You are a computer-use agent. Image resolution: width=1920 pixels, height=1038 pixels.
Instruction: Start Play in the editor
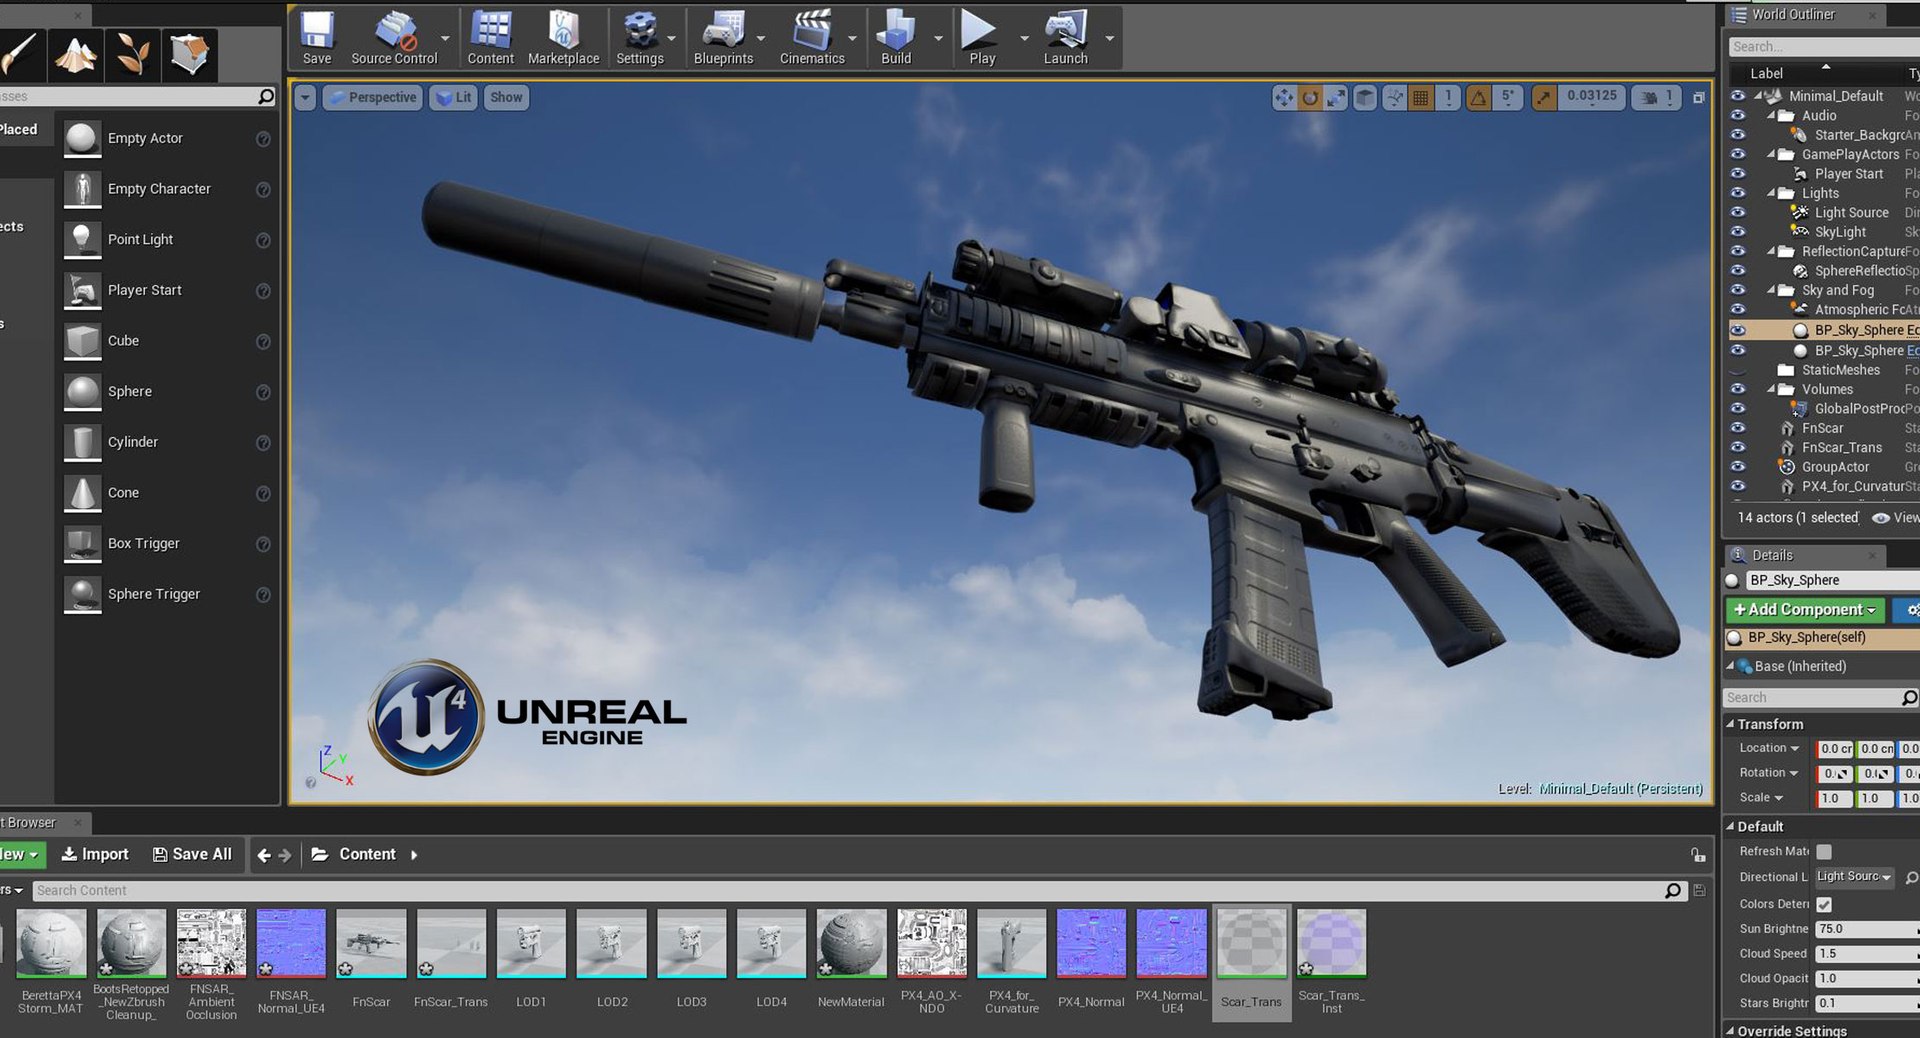(x=981, y=38)
